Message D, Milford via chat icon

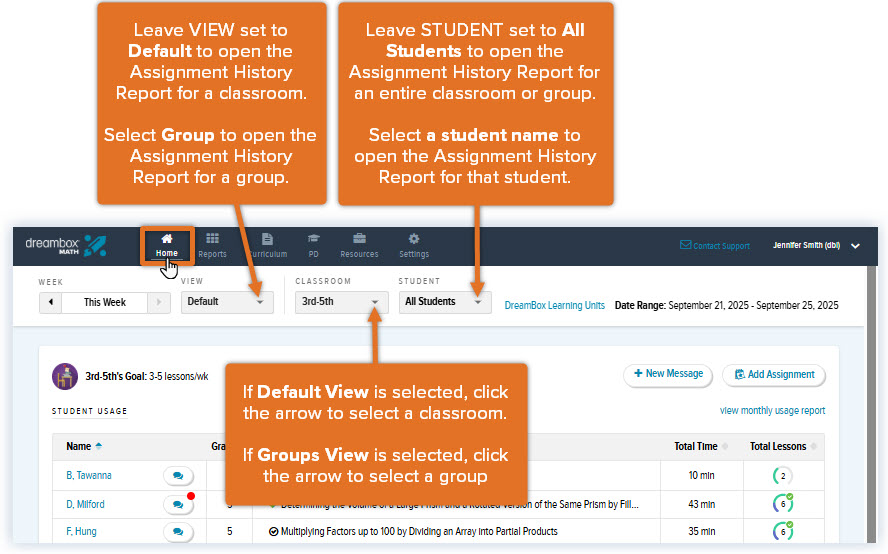pos(178,504)
